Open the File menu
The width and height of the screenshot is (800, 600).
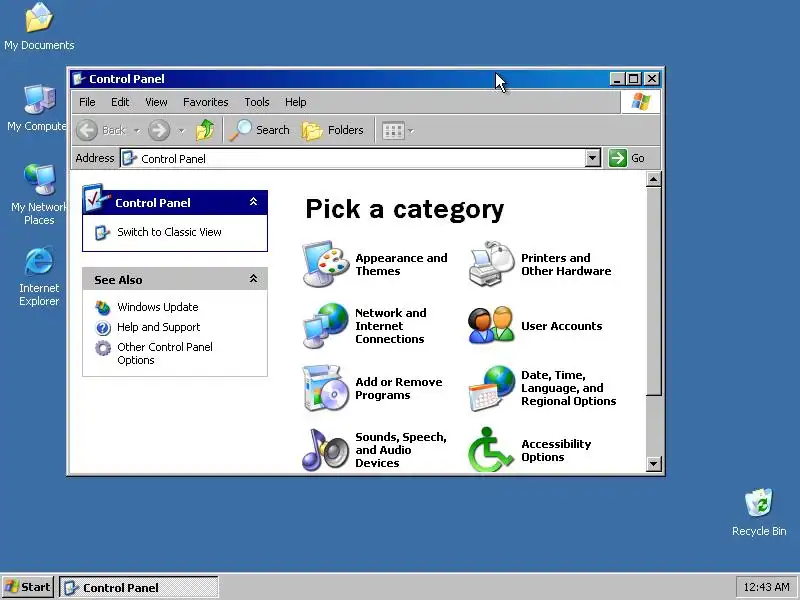pos(87,102)
